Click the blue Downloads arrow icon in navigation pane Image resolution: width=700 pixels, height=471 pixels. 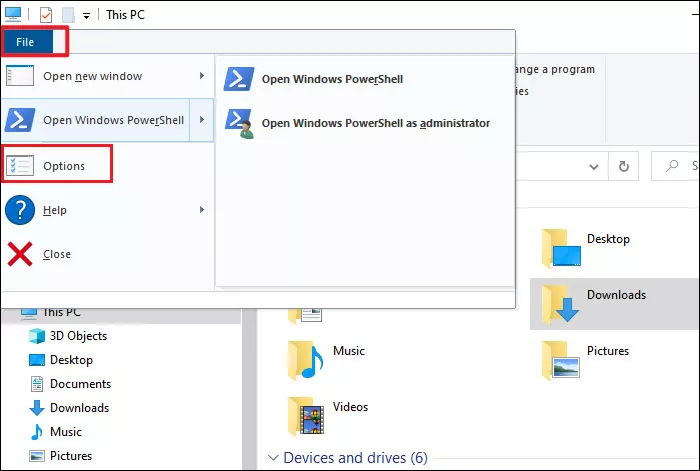coord(37,408)
